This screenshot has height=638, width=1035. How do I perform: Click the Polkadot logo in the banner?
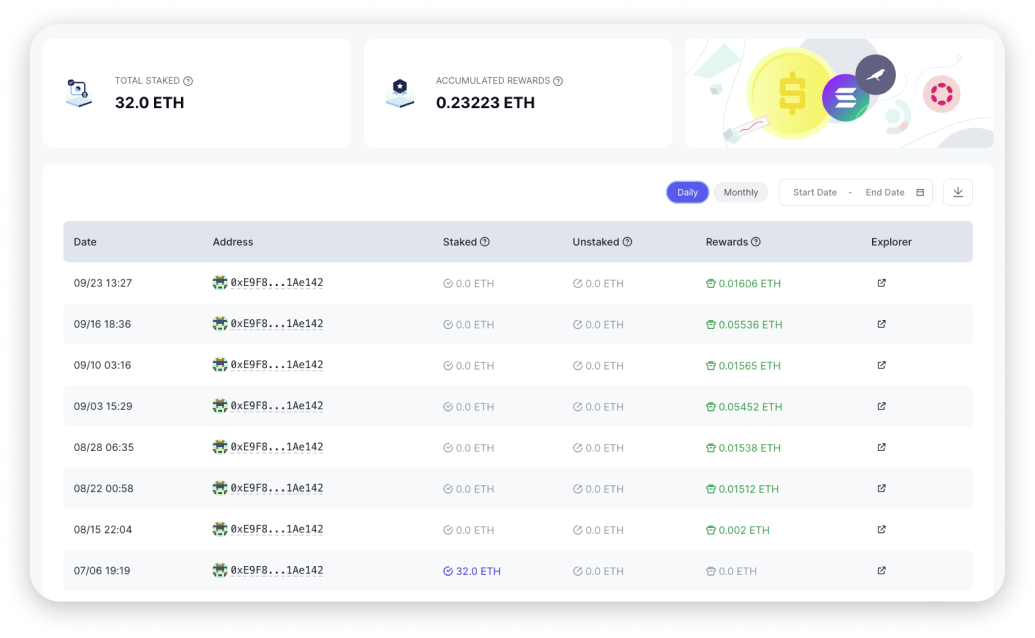[x=941, y=93]
